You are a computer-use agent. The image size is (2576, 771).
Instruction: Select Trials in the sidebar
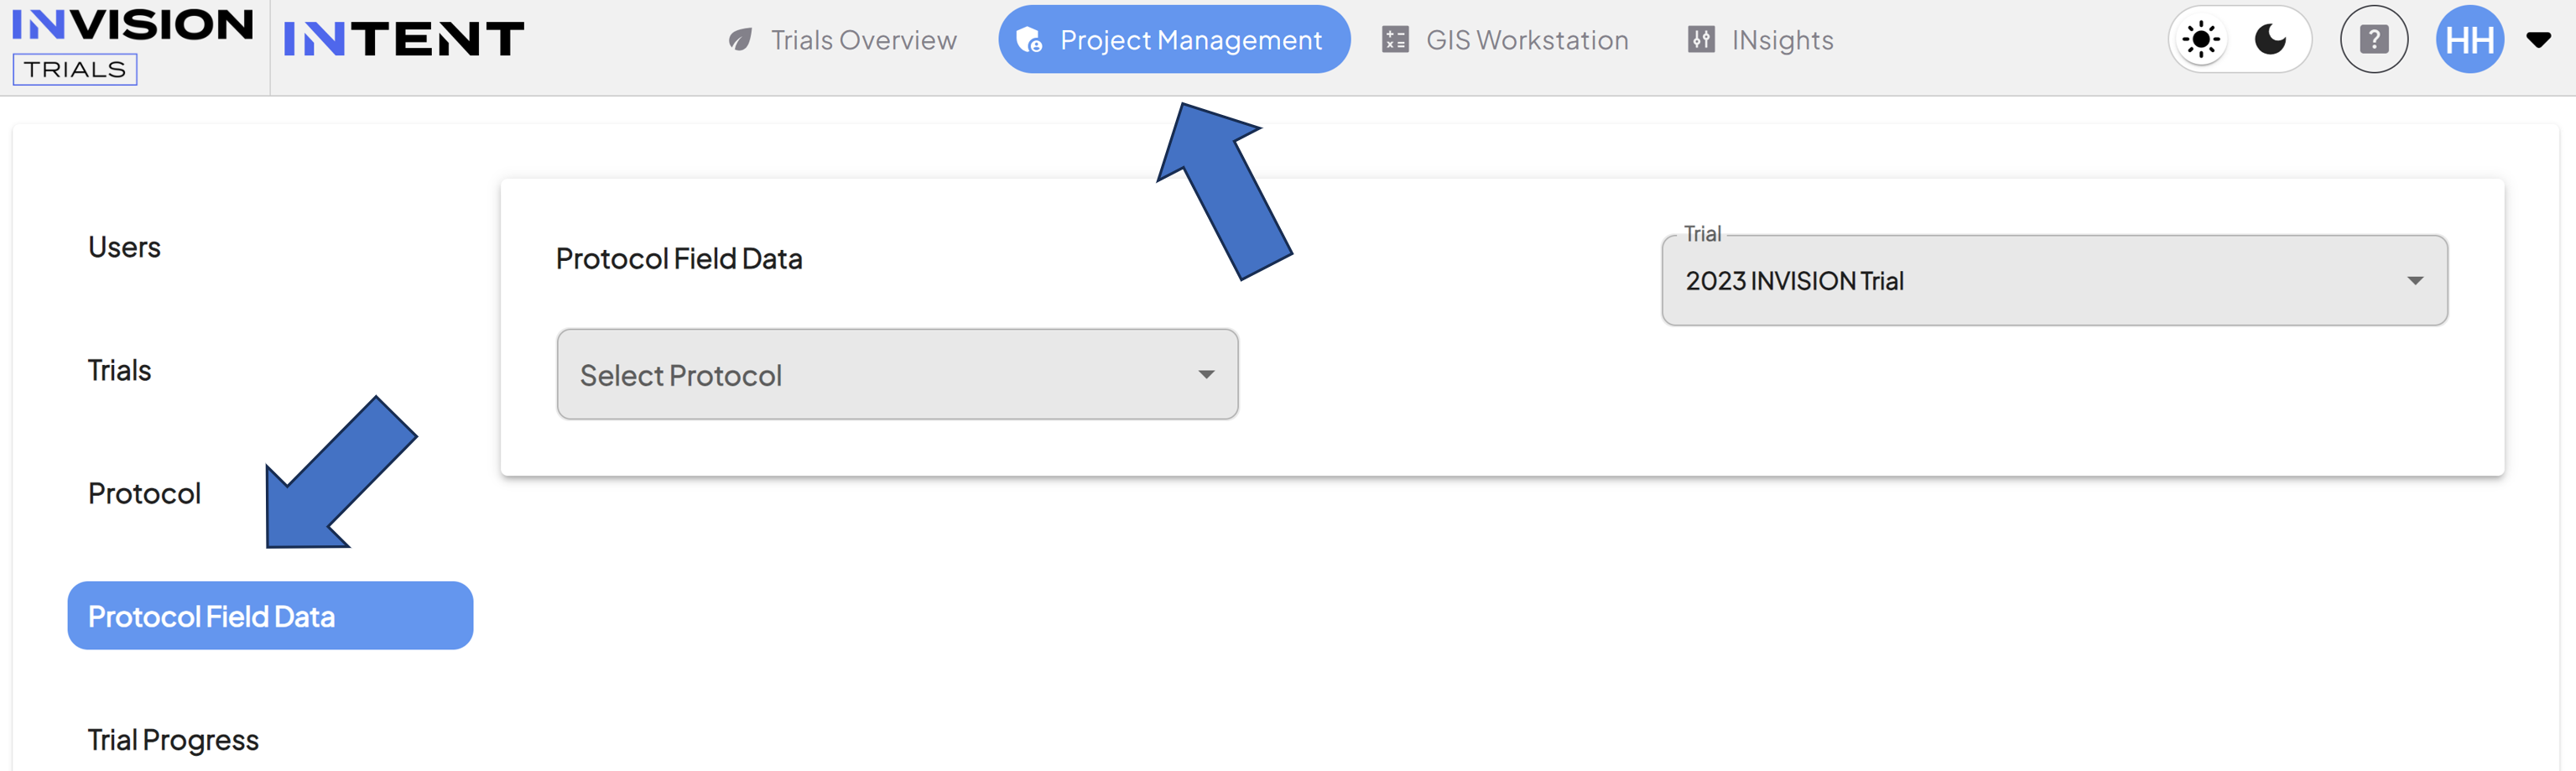tap(119, 370)
